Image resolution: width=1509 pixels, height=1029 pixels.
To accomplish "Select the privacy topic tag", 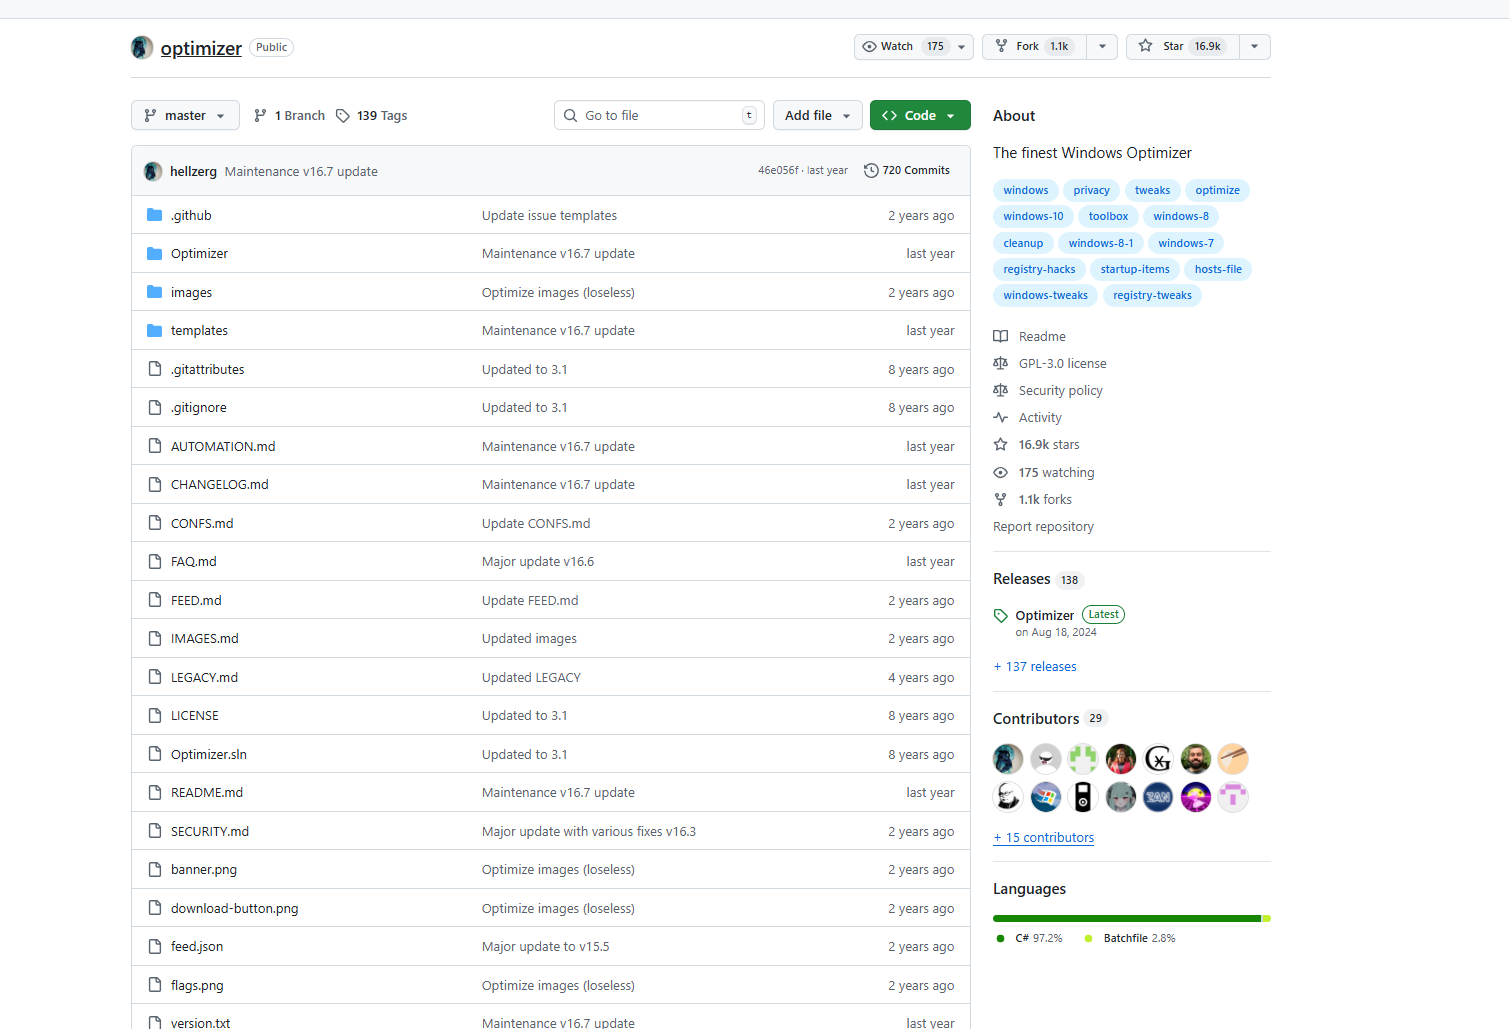I will (x=1091, y=191).
